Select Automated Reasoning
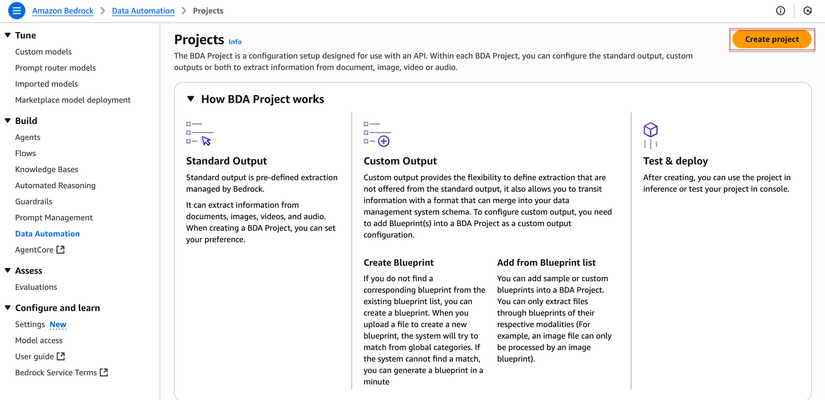Screen dimensions: 825x400 55,185
